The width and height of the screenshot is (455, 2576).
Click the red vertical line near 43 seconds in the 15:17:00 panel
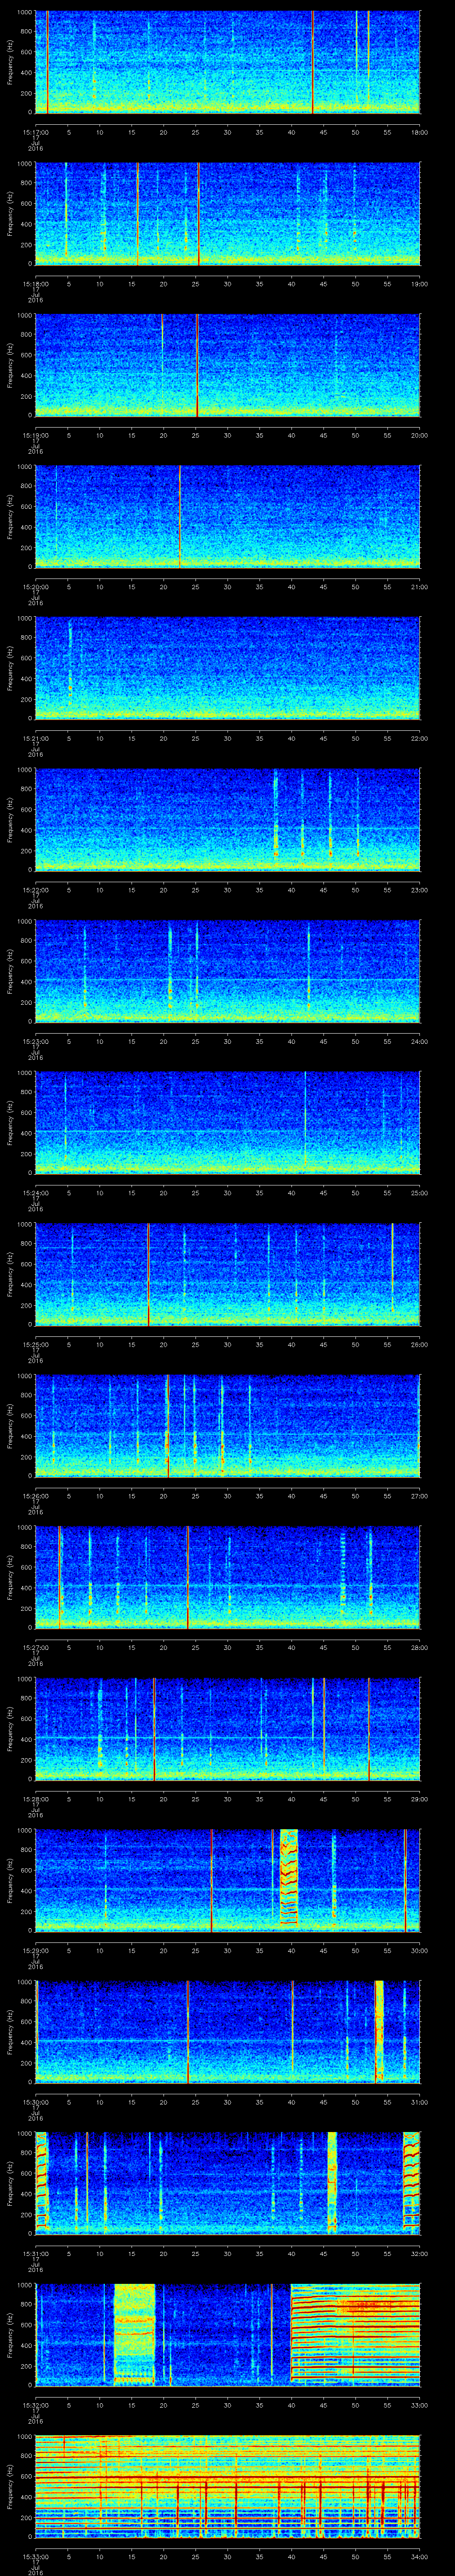click(312, 62)
